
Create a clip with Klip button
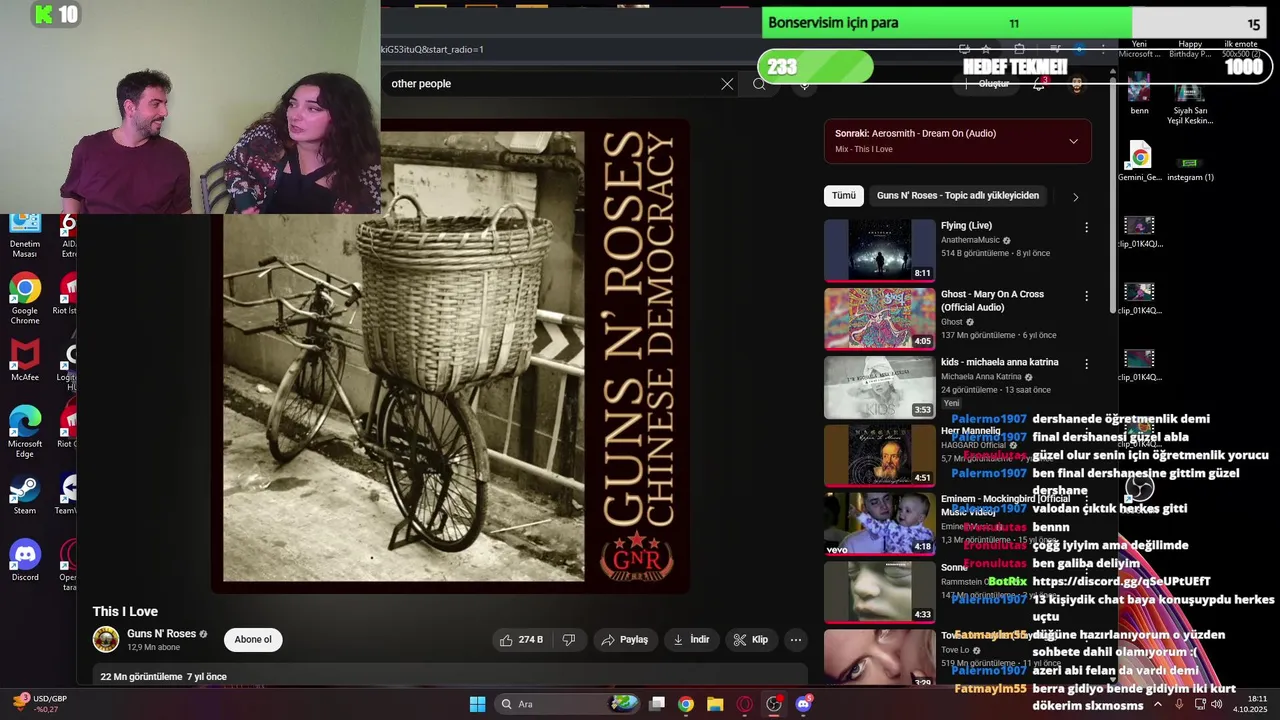(x=751, y=640)
